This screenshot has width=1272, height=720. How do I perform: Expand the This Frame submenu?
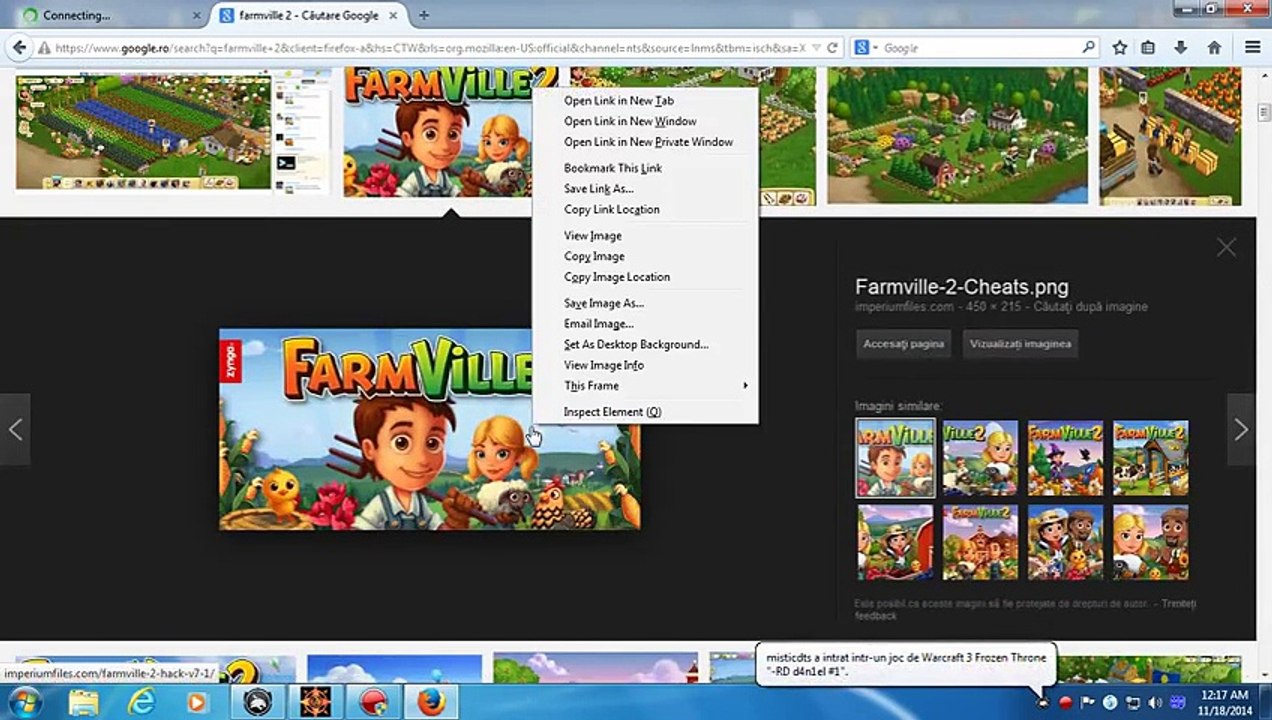tap(646, 386)
